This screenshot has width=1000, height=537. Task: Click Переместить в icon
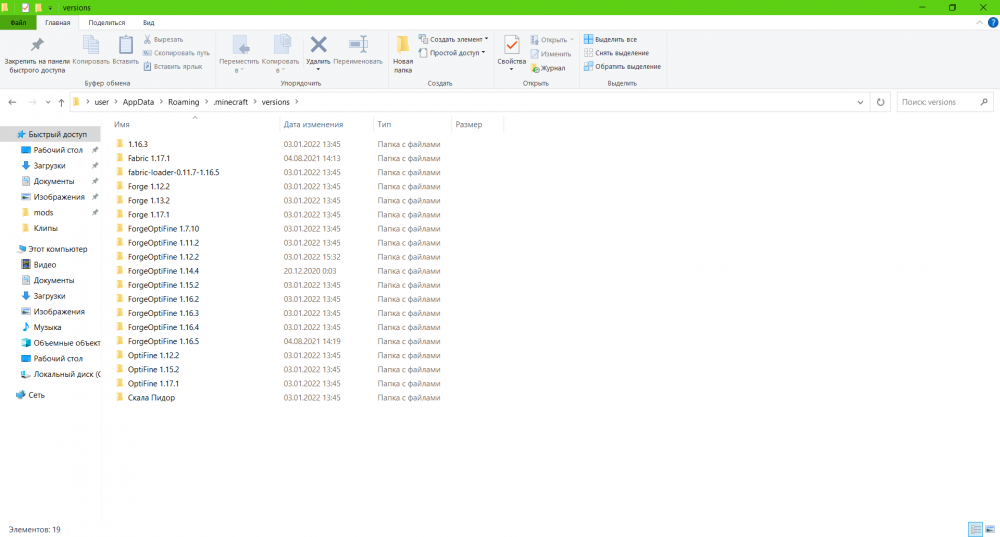(x=240, y=45)
